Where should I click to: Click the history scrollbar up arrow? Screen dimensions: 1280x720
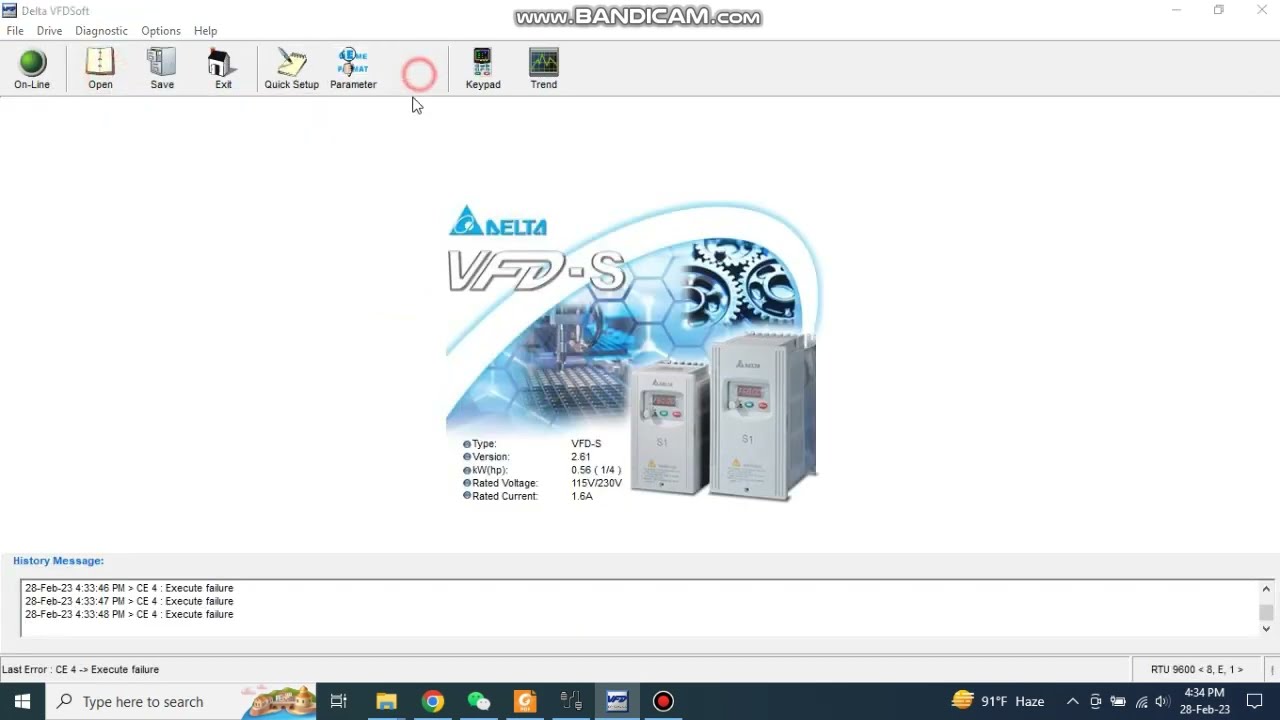(1266, 589)
